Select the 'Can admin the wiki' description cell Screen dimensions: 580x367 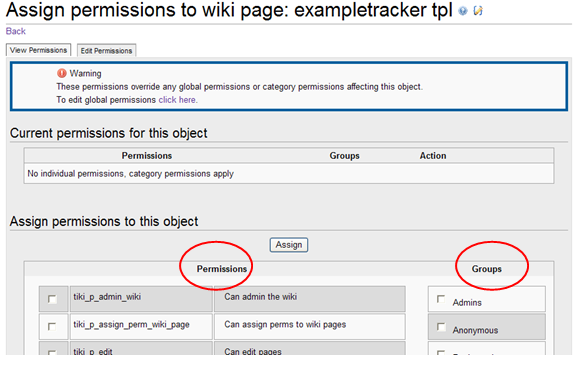[x=310, y=299]
